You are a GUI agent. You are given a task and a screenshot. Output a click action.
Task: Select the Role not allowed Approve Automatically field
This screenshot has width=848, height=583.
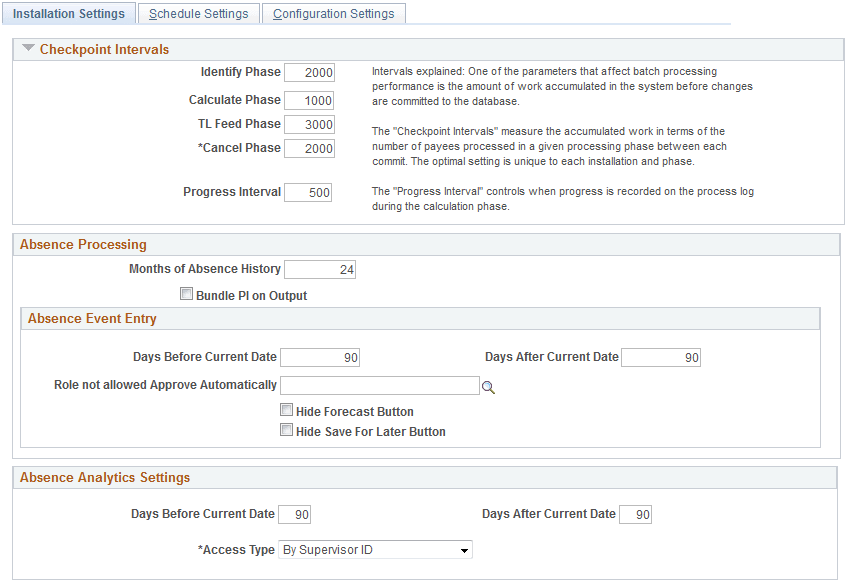[380, 385]
